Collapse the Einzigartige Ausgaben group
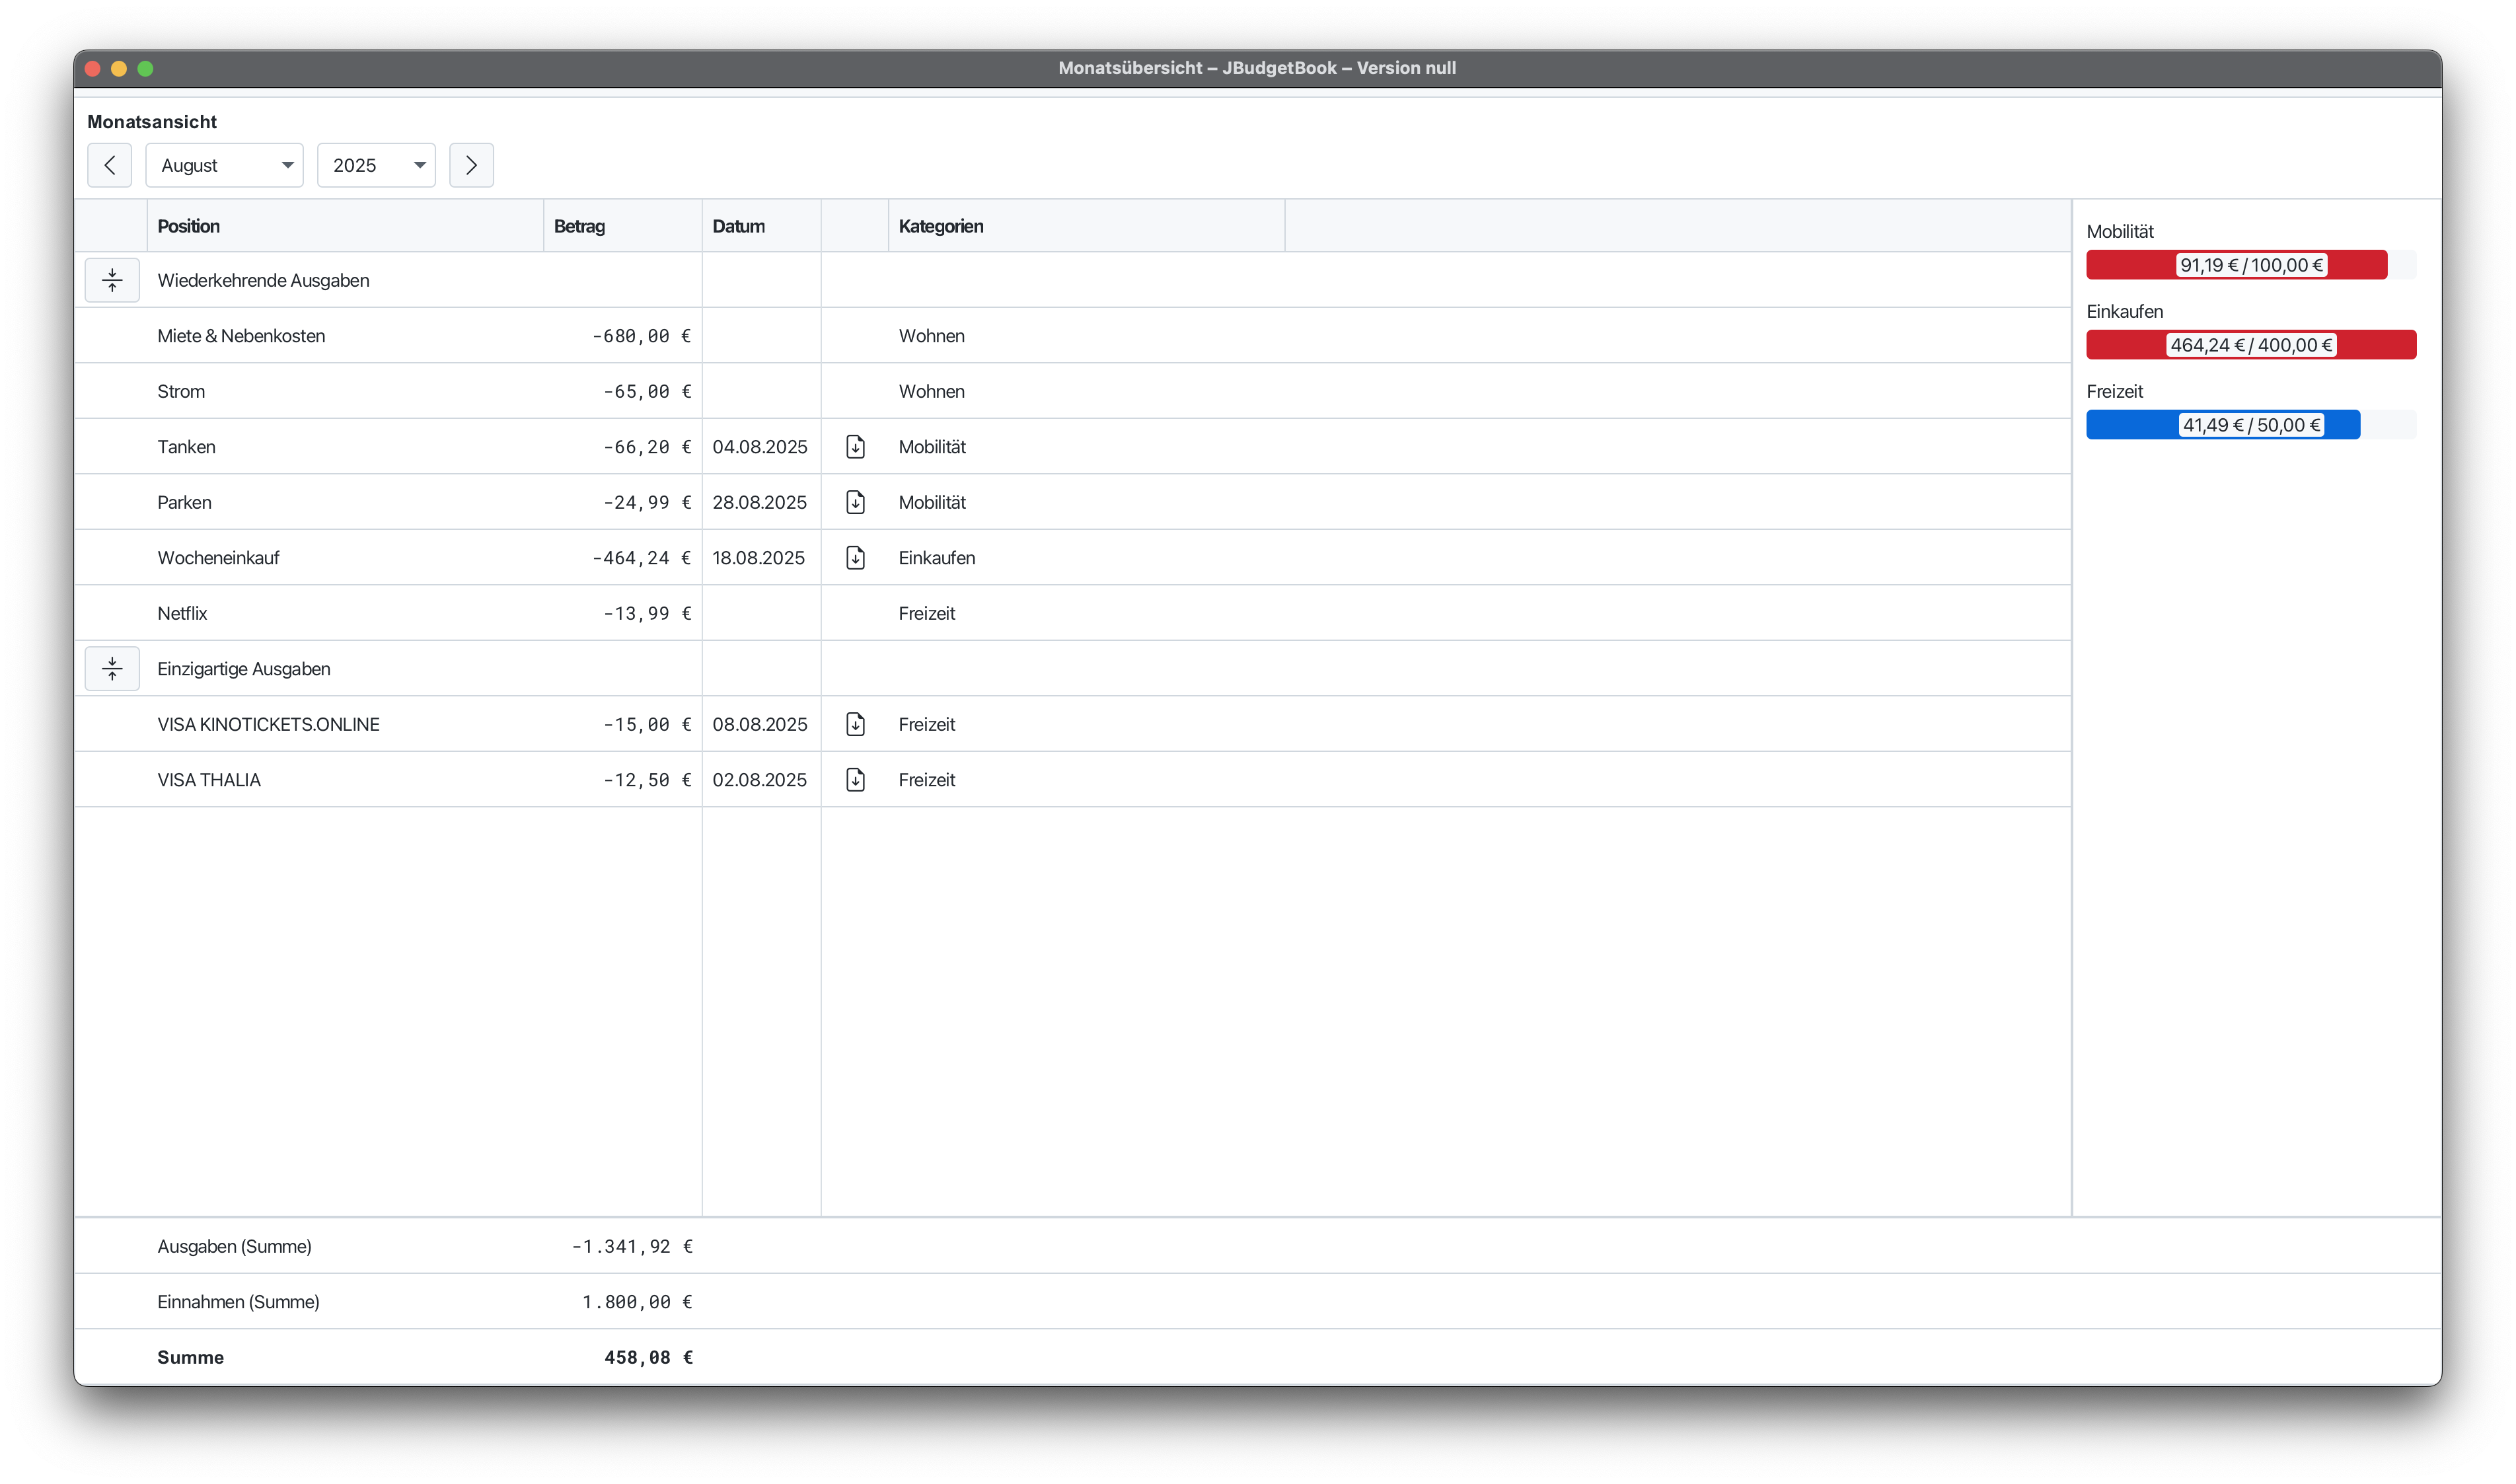 coord(112,669)
